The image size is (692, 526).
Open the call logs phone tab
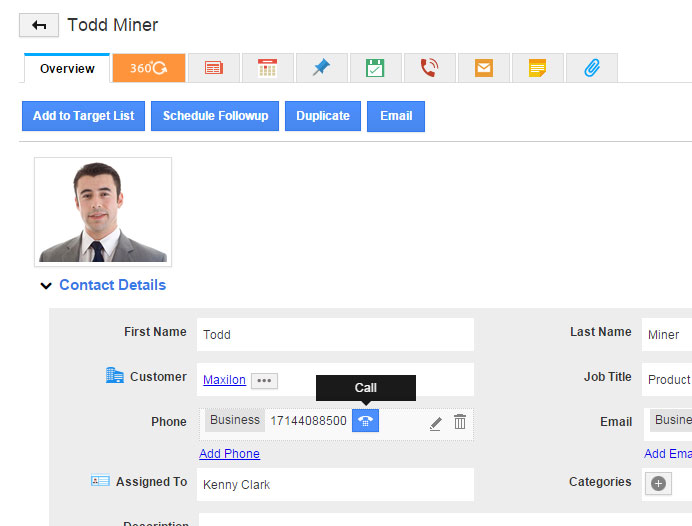(x=429, y=69)
